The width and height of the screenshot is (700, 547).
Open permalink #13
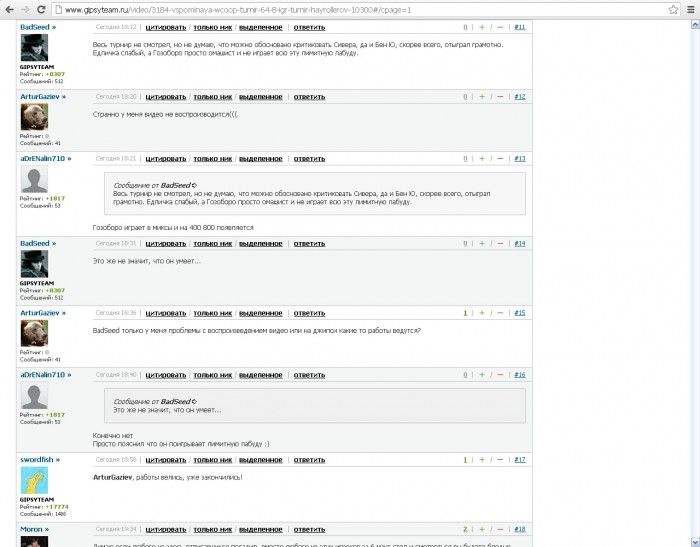click(520, 159)
